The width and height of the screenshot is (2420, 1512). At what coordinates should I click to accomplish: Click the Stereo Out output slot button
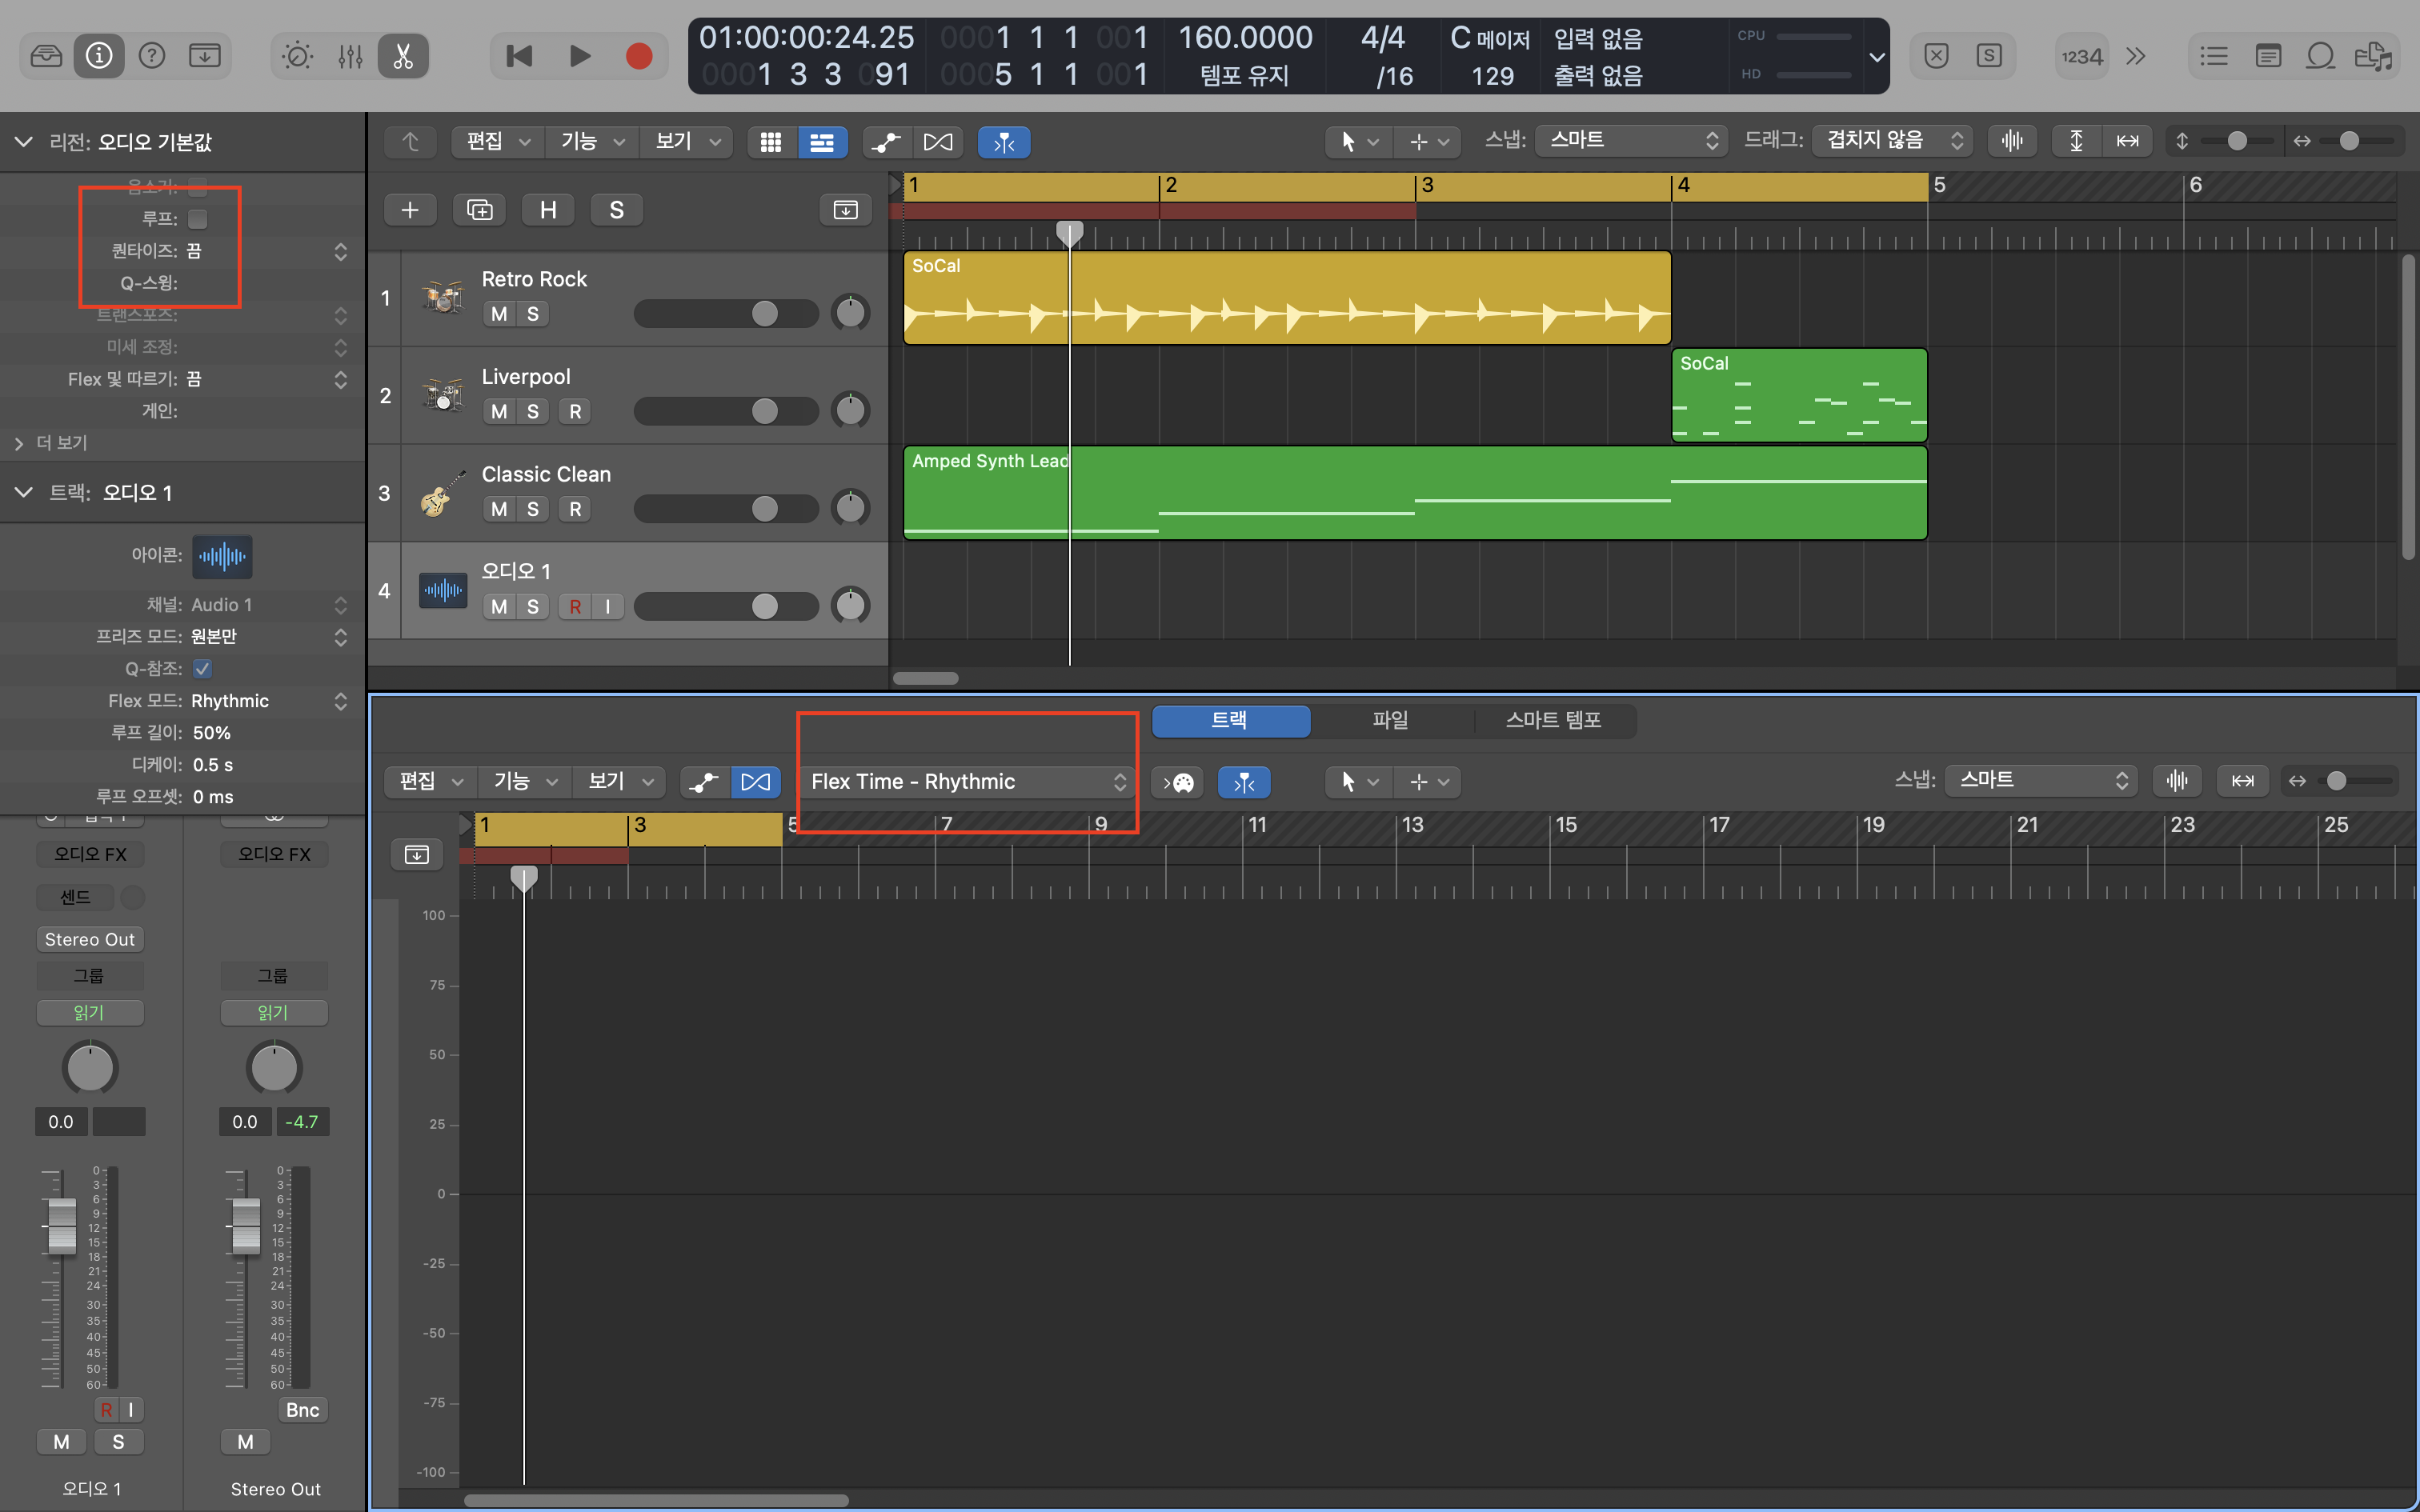tap(89, 939)
